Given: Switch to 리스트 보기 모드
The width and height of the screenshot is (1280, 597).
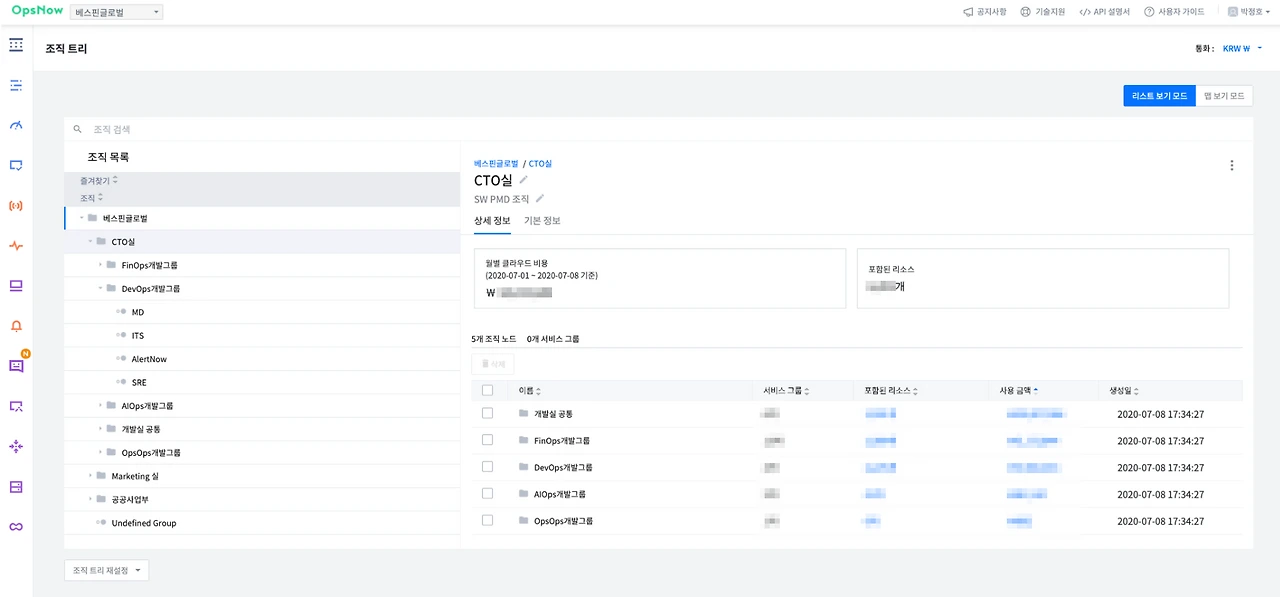Looking at the screenshot, I should click(x=1159, y=96).
